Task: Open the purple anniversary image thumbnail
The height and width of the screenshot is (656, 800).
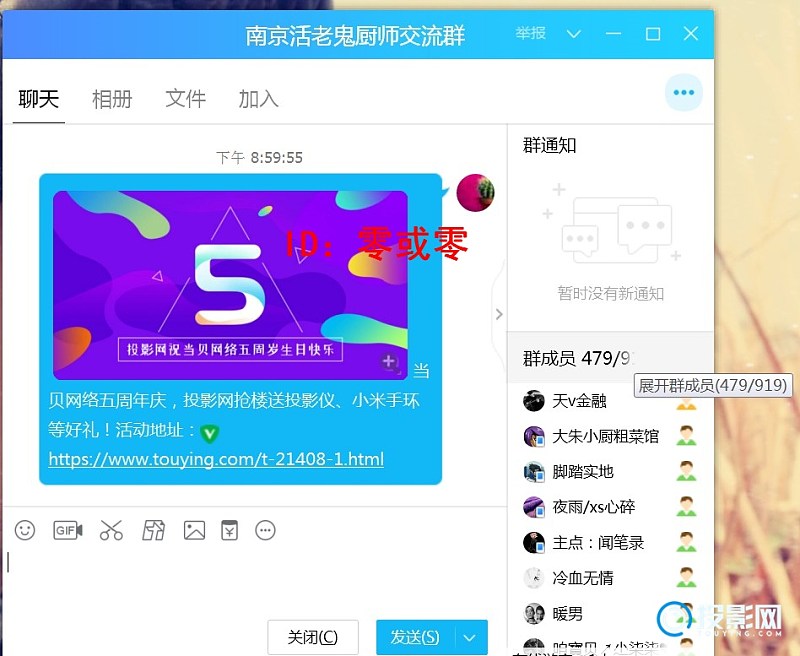Action: (230, 285)
